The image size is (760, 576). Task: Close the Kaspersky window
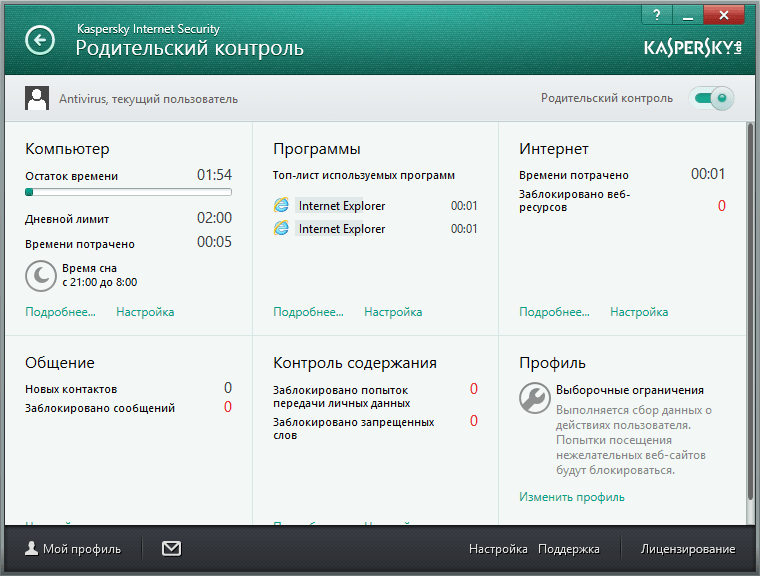coord(724,15)
